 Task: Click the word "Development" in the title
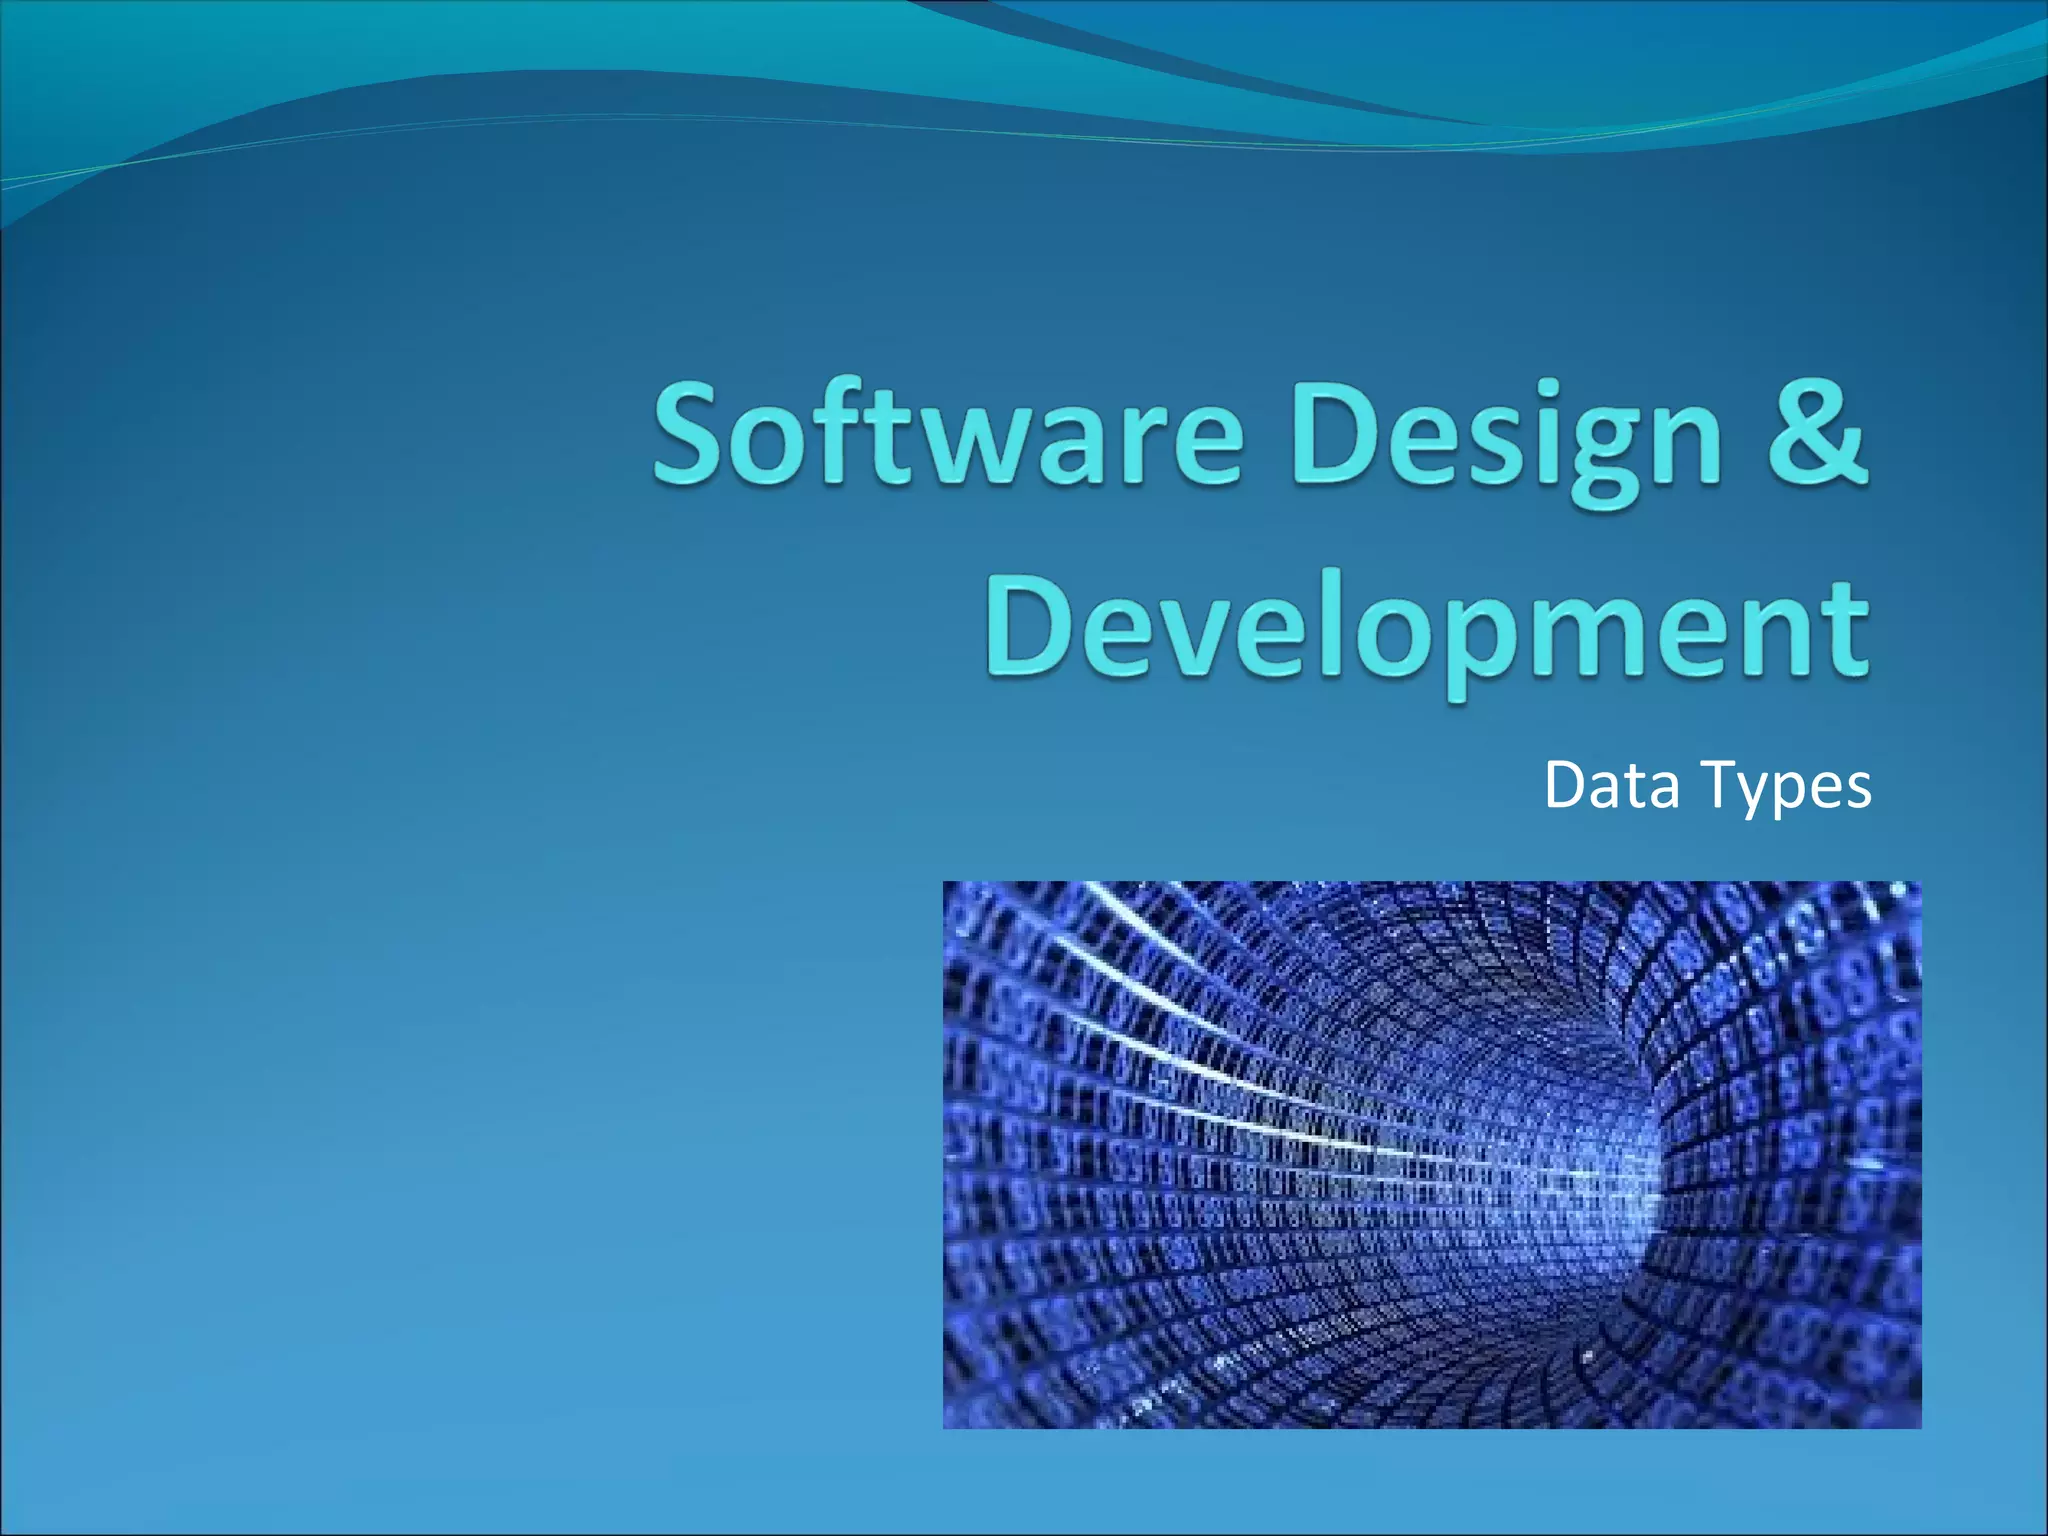[1427, 630]
